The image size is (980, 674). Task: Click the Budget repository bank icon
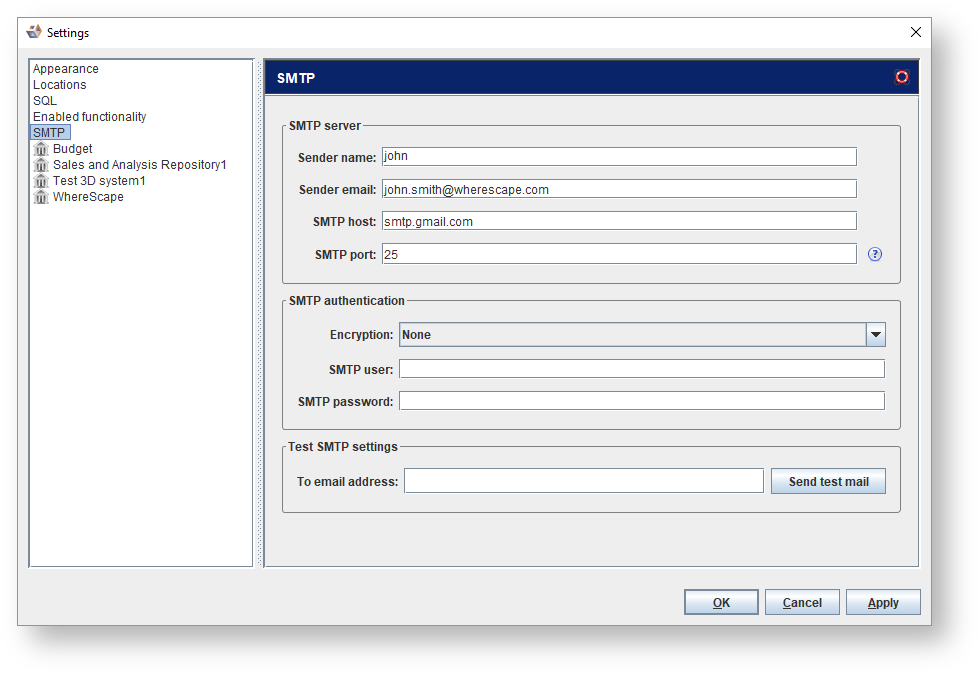41,149
